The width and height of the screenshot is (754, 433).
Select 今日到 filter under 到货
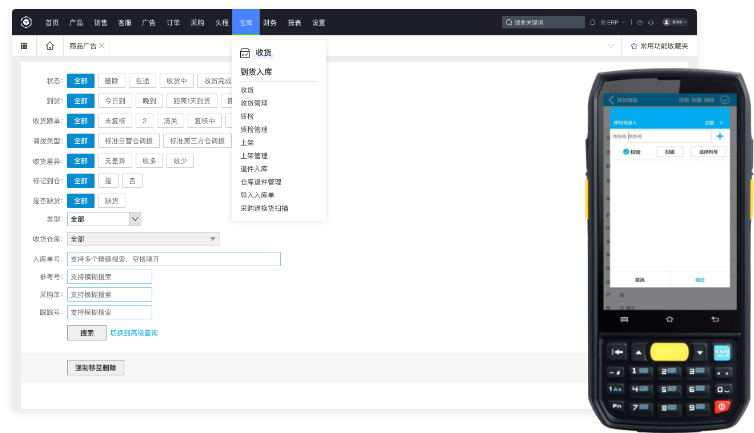click(115, 101)
